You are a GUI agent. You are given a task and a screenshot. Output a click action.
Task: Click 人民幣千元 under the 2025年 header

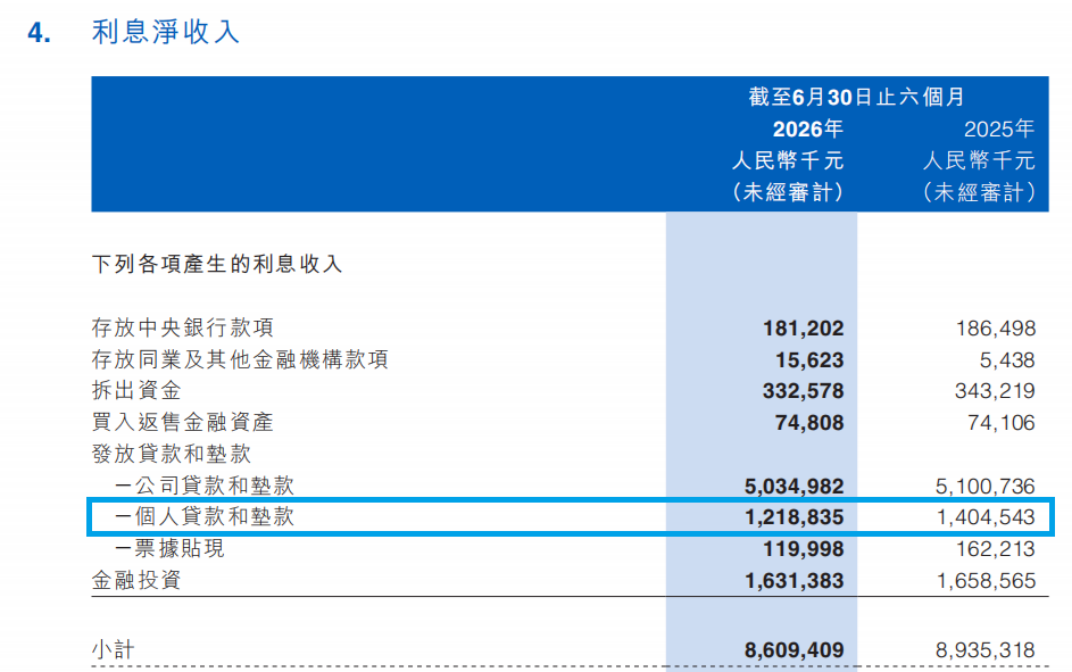coord(979,161)
